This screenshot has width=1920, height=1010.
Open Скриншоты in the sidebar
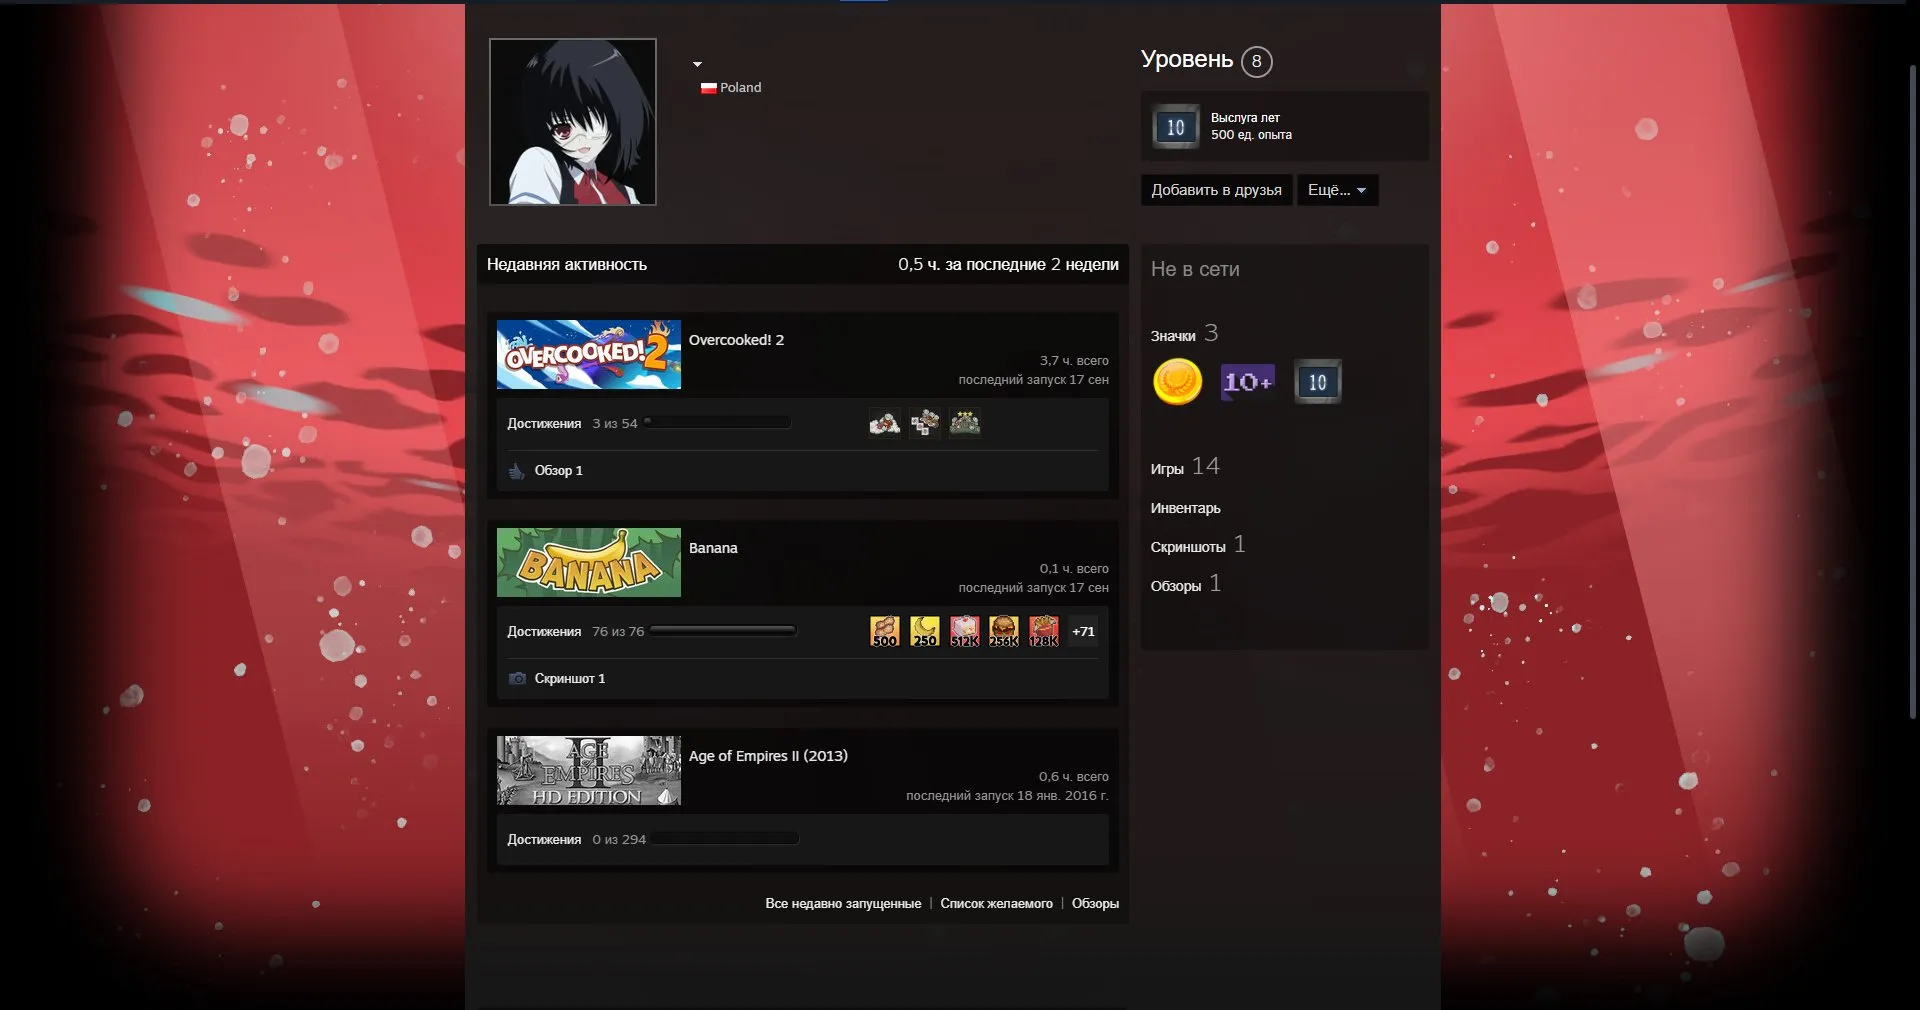[x=1197, y=545]
